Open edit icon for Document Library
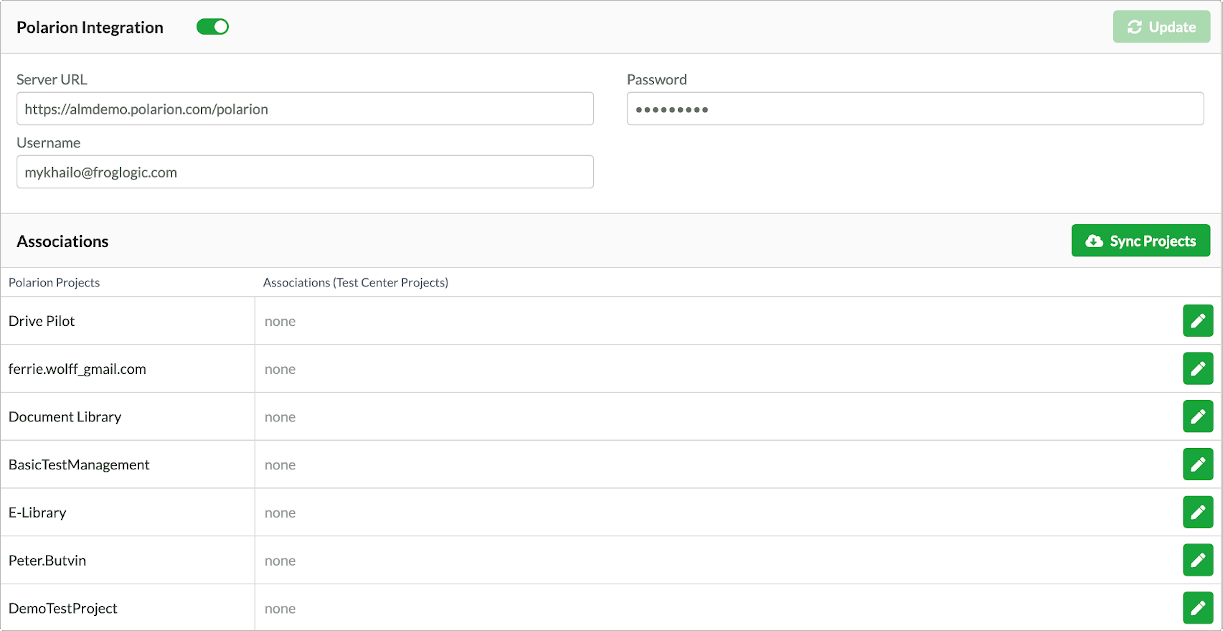Image resolution: width=1223 pixels, height=631 pixels. point(1197,416)
